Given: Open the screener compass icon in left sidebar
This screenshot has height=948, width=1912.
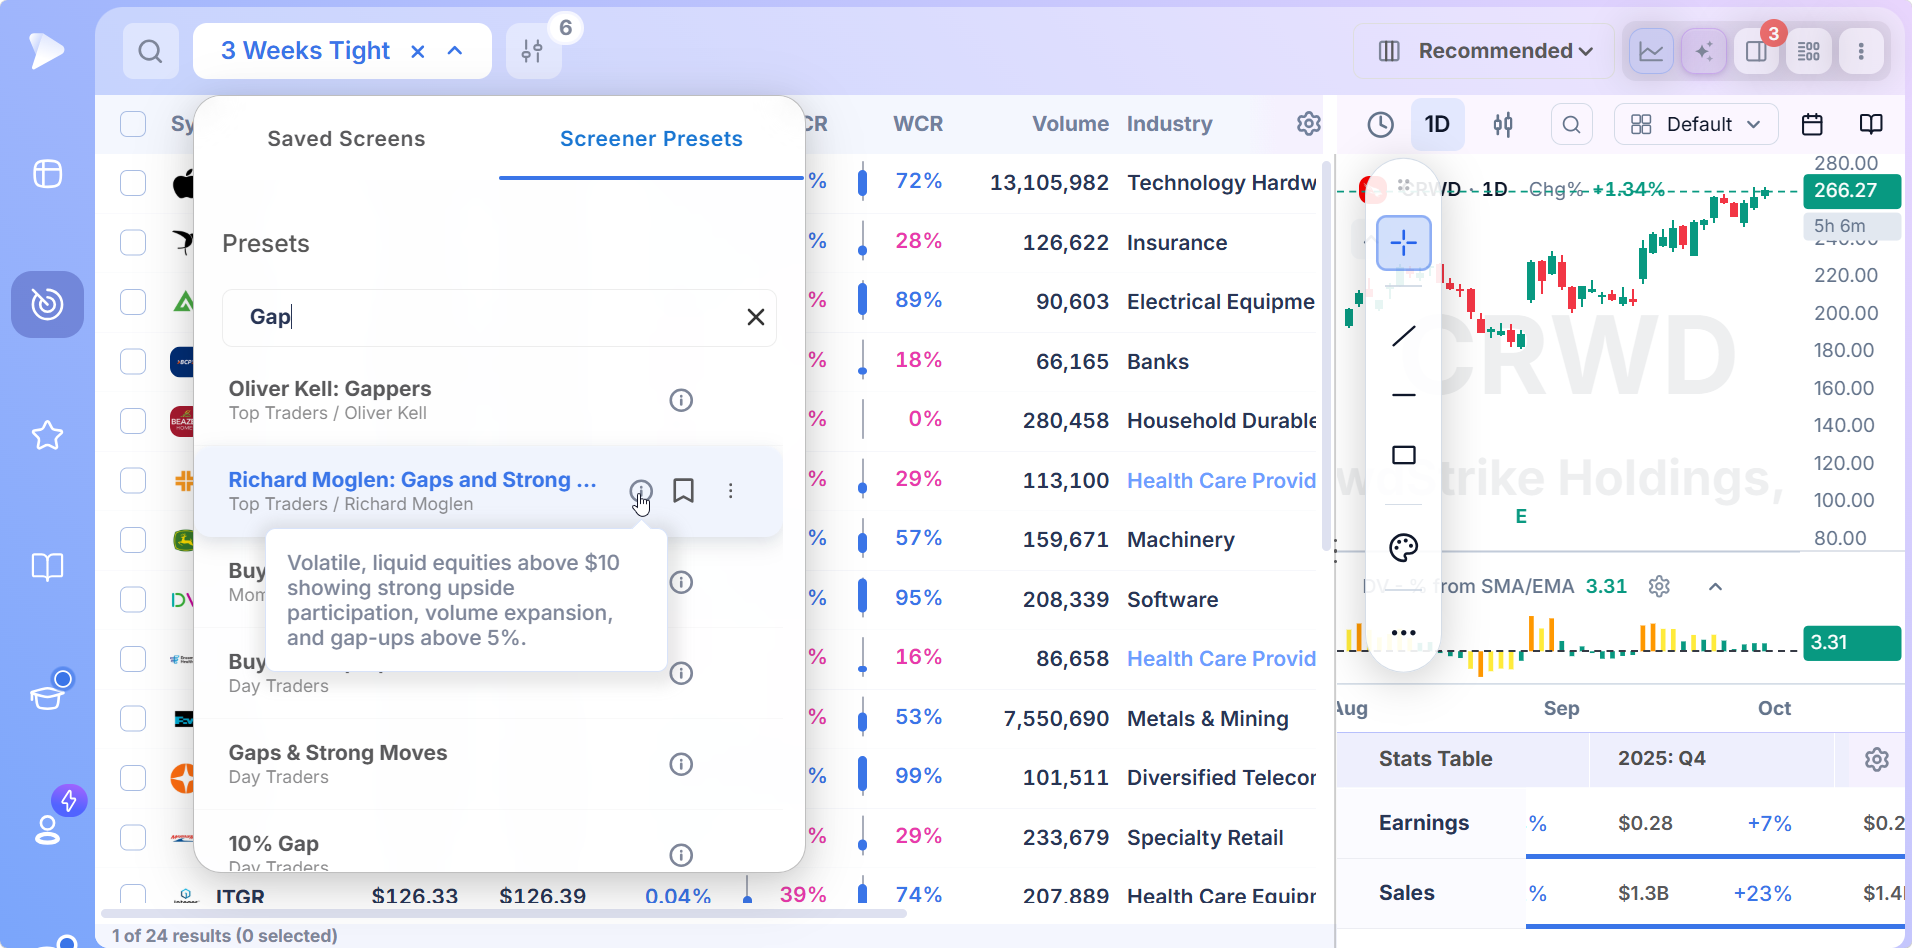Looking at the screenshot, I should (x=47, y=304).
